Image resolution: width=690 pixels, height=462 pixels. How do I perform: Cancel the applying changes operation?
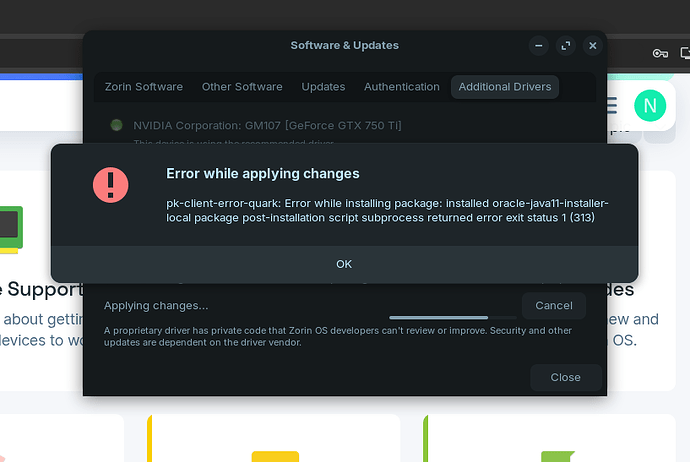point(553,305)
